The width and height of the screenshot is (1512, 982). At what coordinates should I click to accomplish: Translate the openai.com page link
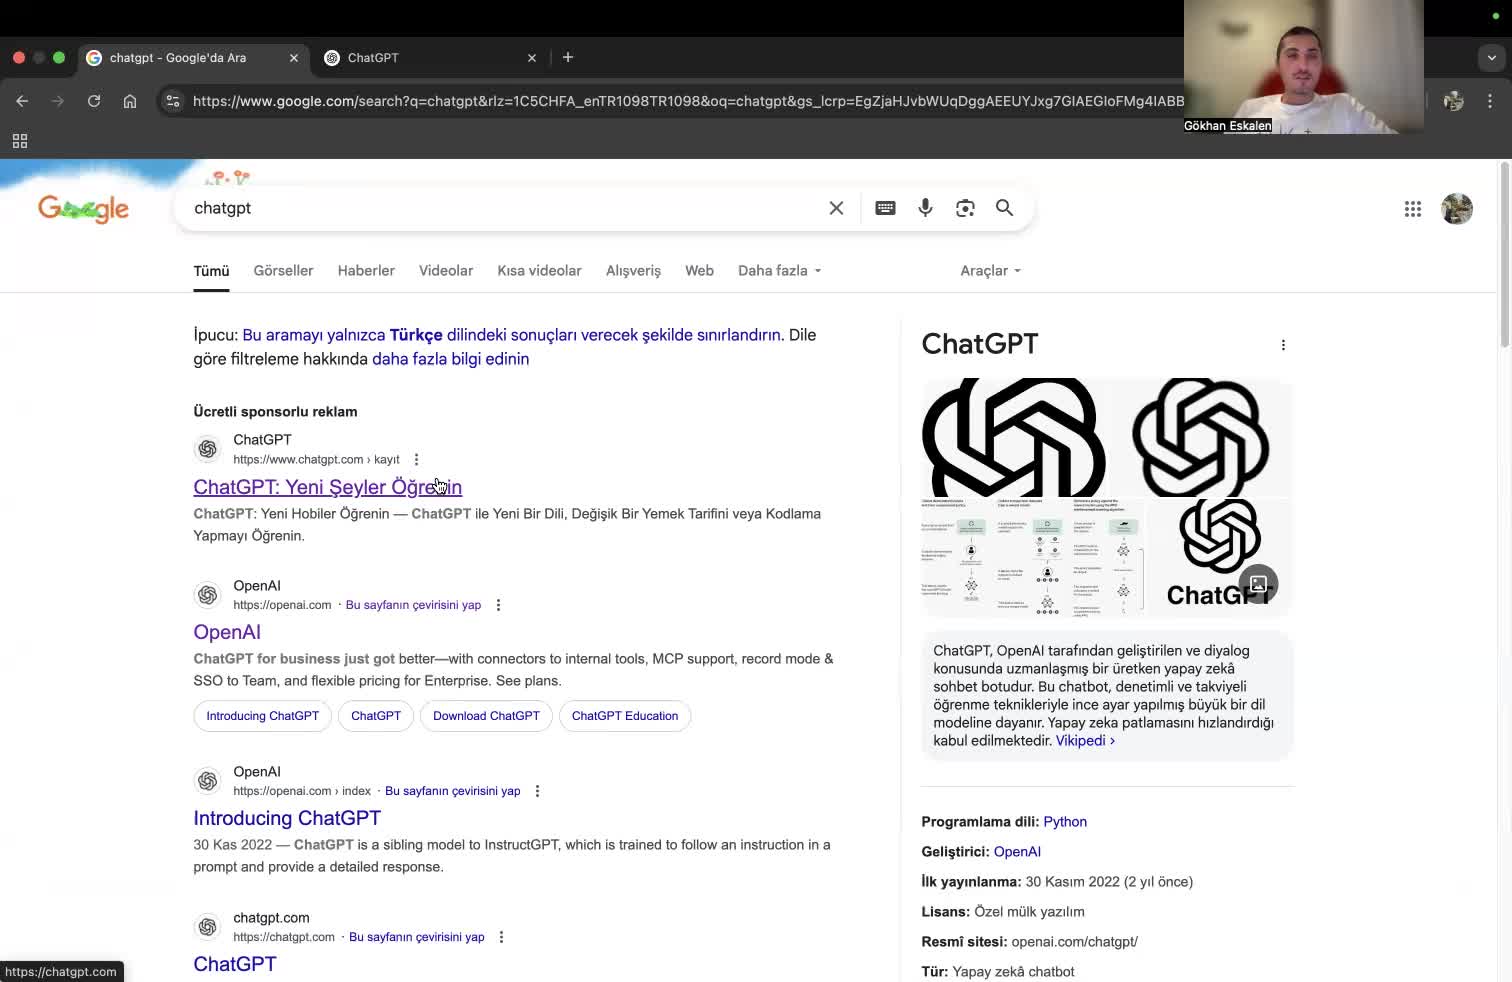[413, 605]
